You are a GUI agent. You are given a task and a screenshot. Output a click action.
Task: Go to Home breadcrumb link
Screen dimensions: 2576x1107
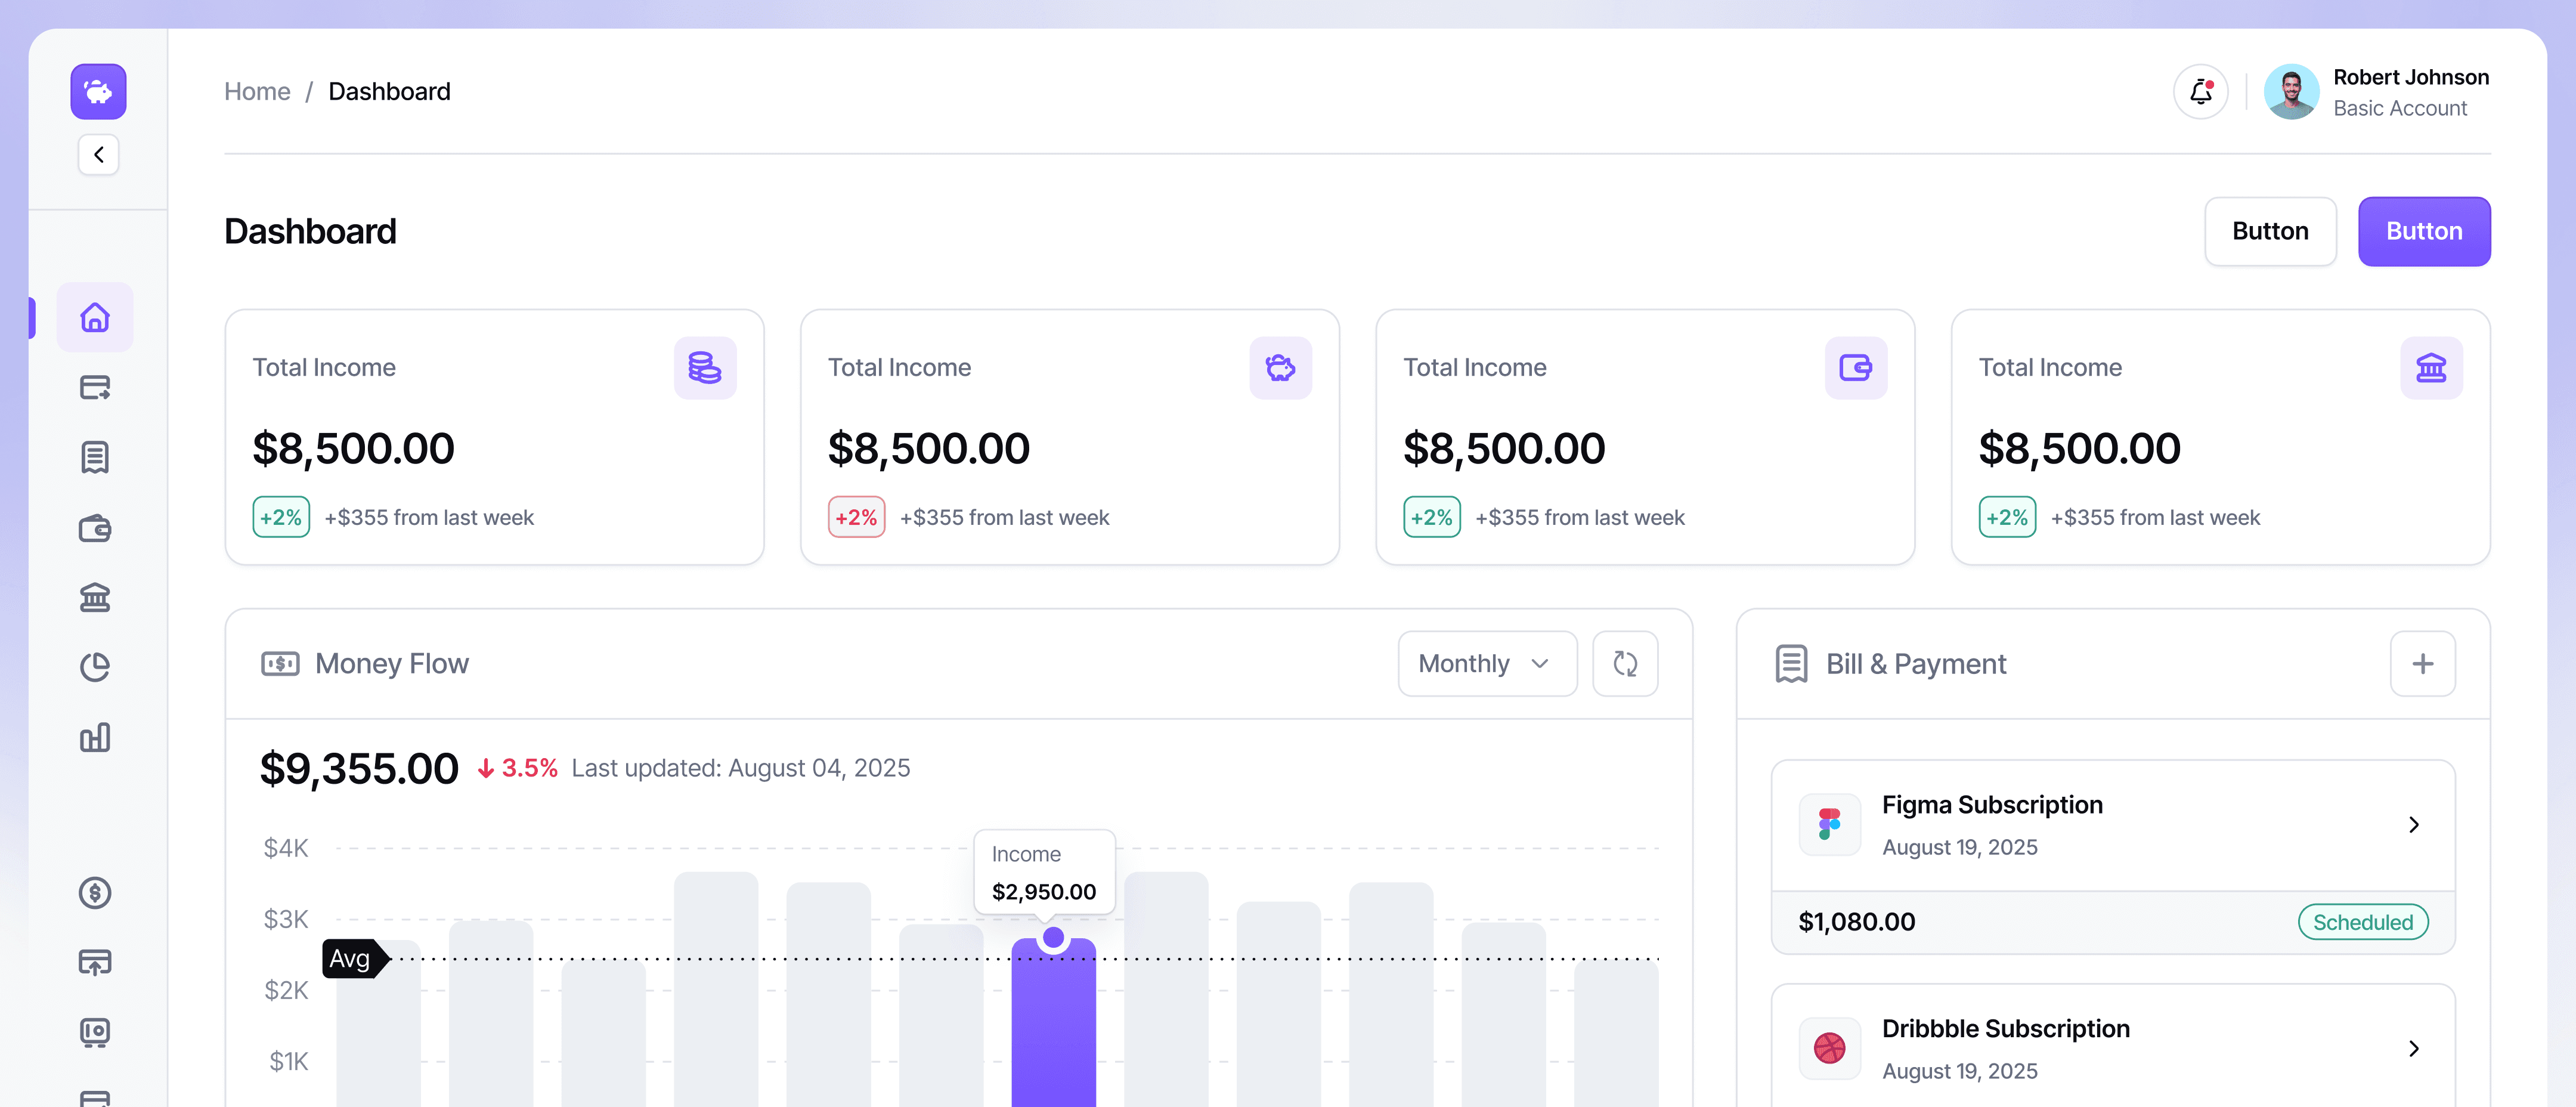(x=257, y=91)
